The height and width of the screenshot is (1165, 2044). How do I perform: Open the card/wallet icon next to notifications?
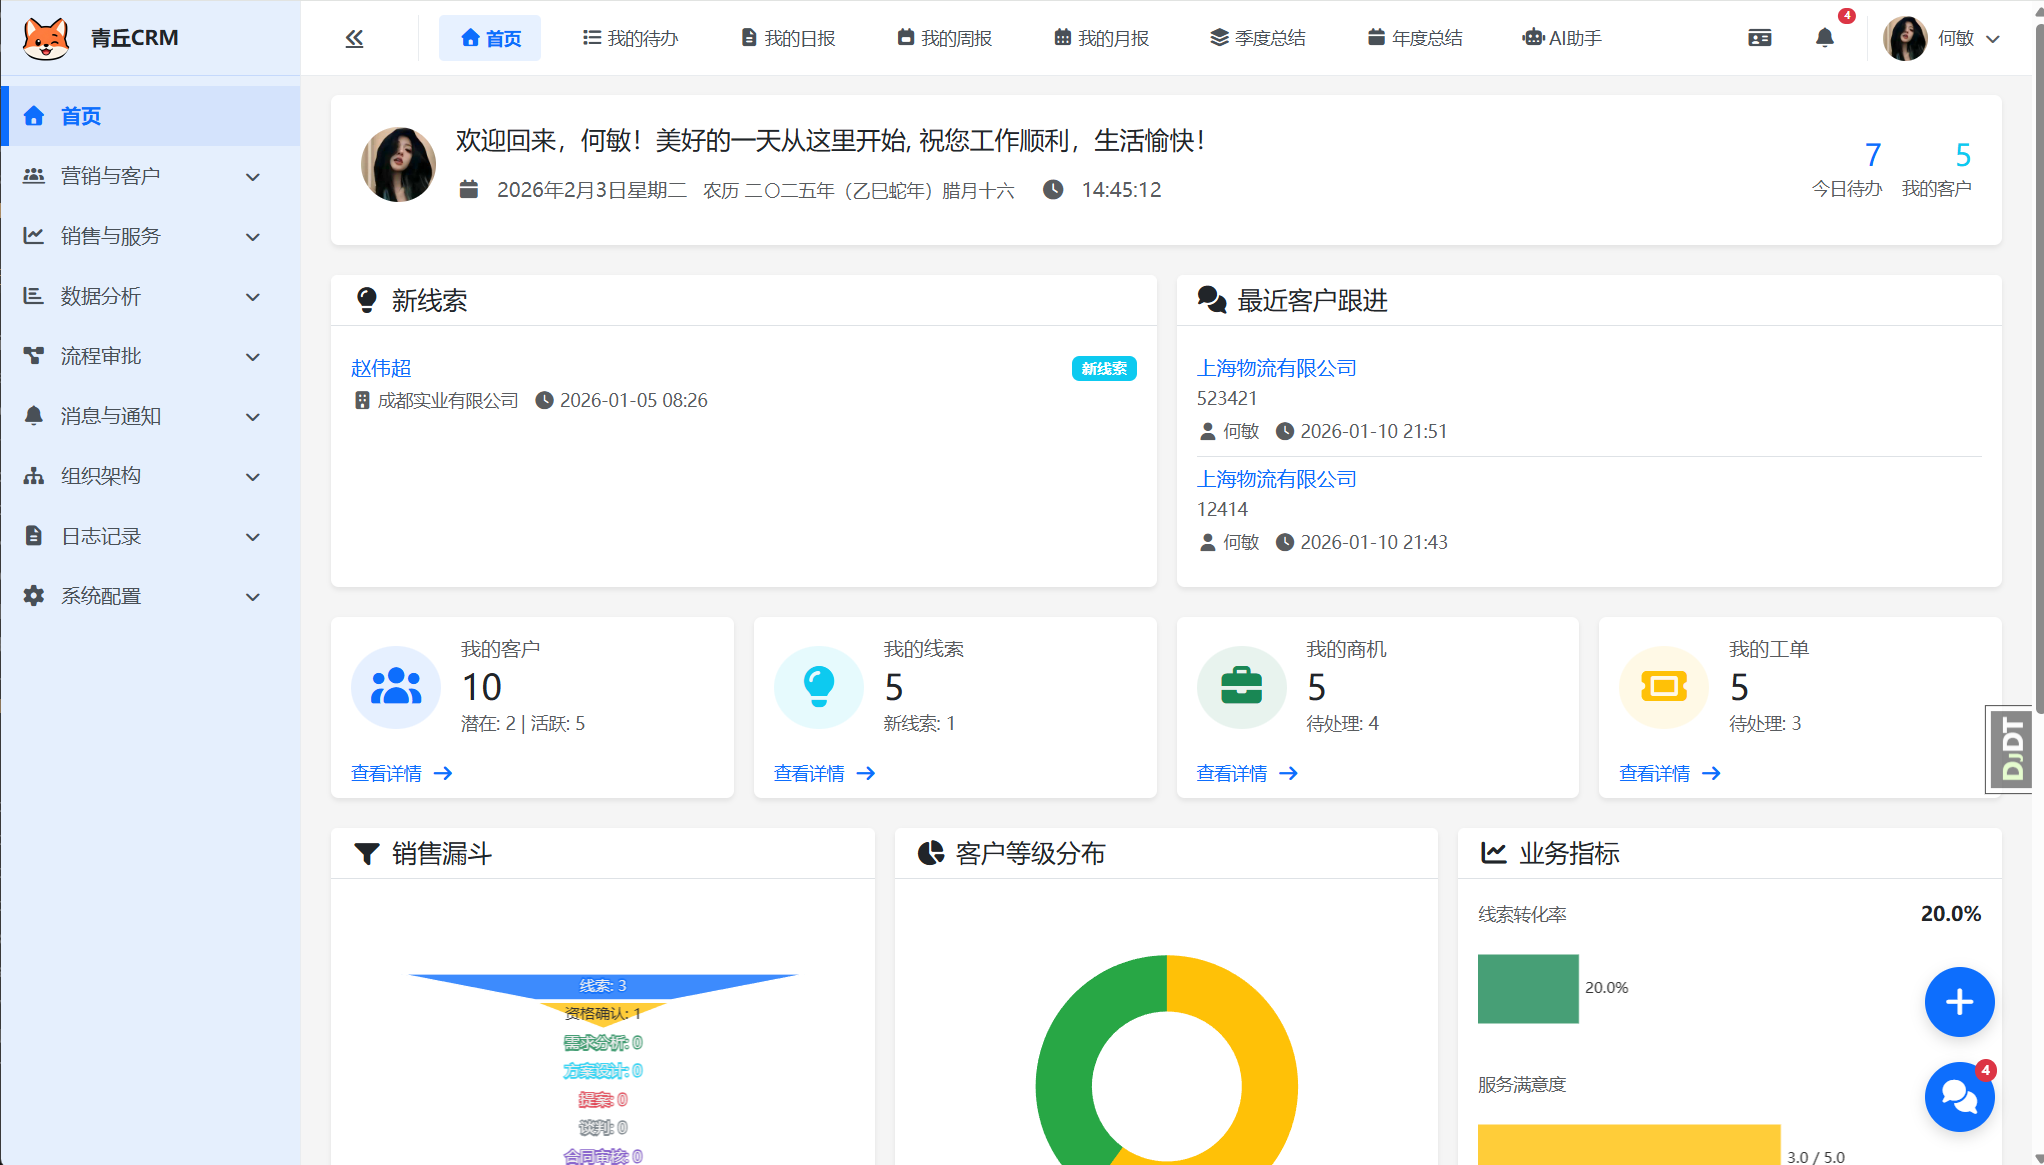pos(1759,37)
